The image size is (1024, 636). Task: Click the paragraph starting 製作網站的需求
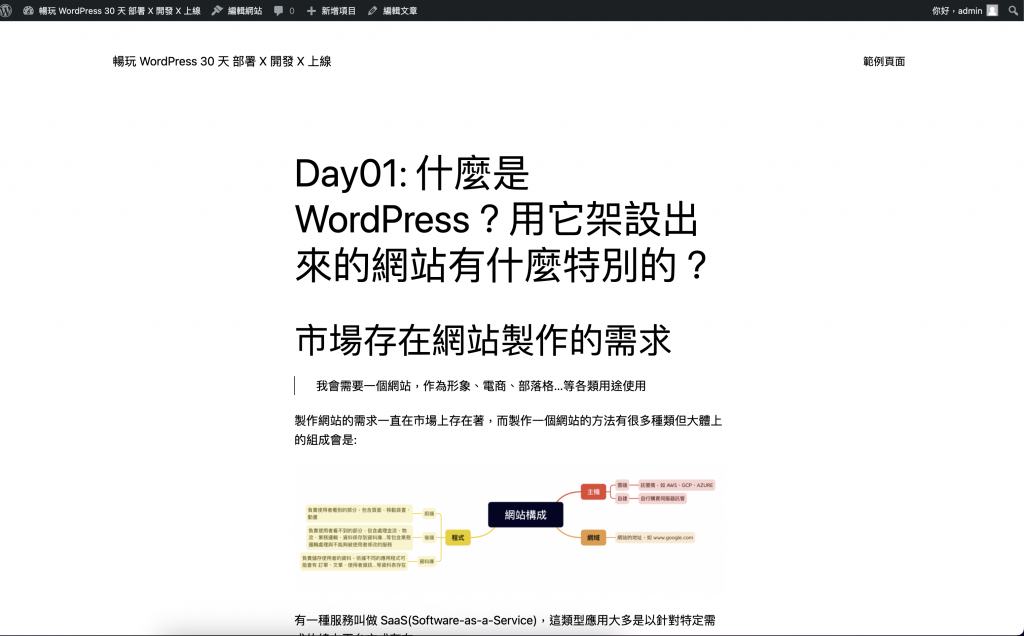point(508,430)
